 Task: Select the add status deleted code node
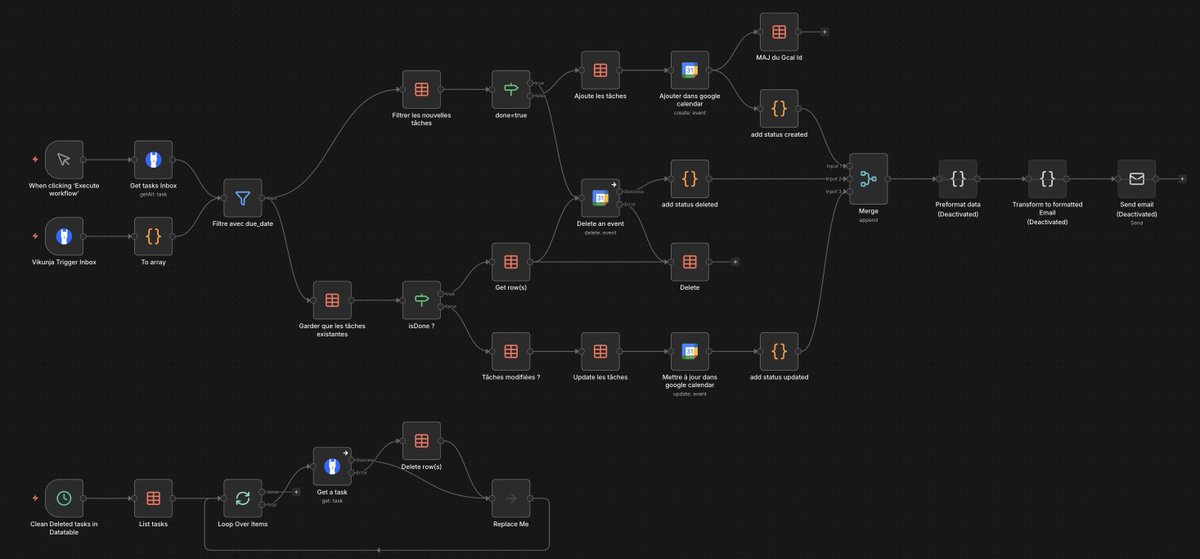(x=690, y=179)
